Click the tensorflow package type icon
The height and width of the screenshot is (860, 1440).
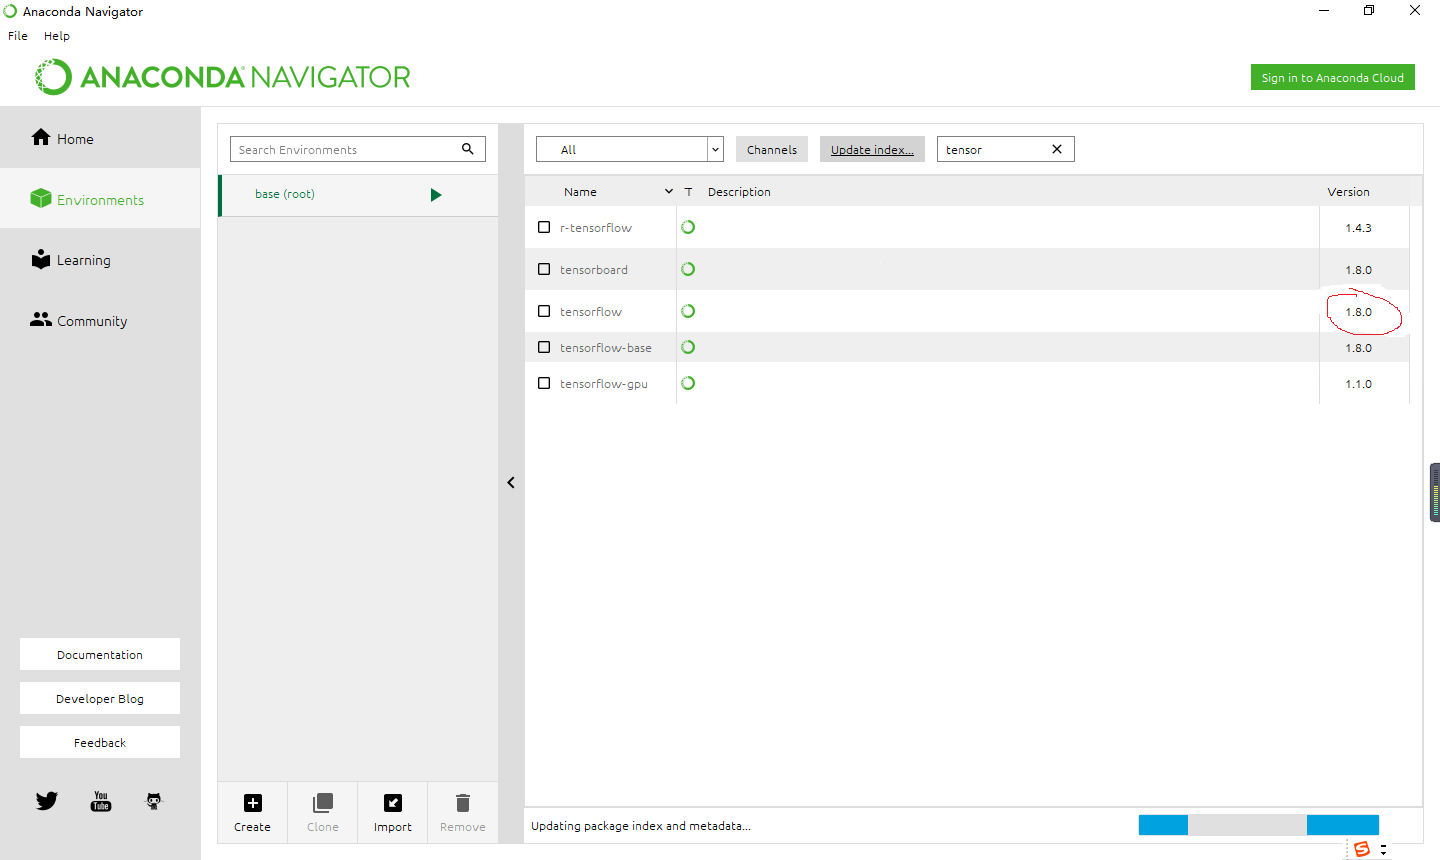point(688,311)
